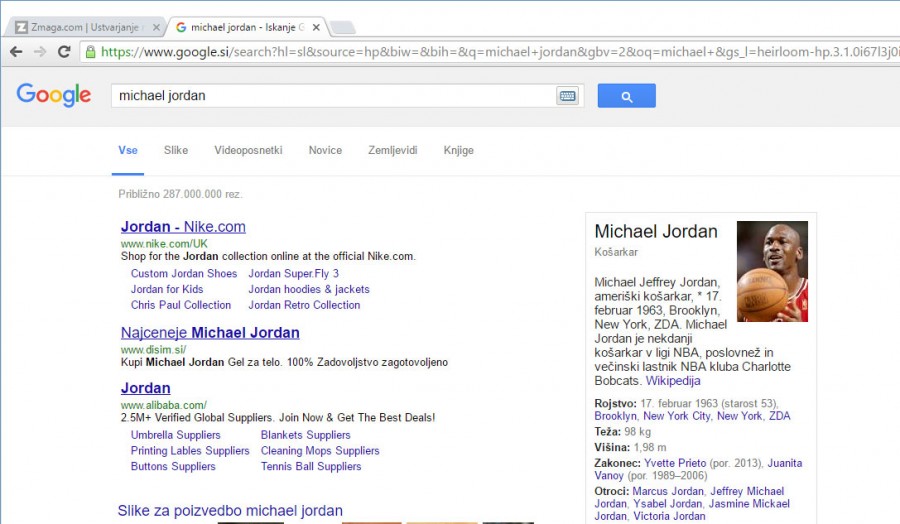Click the green padlock security icon
The height and width of the screenshot is (524, 900).
91,51
